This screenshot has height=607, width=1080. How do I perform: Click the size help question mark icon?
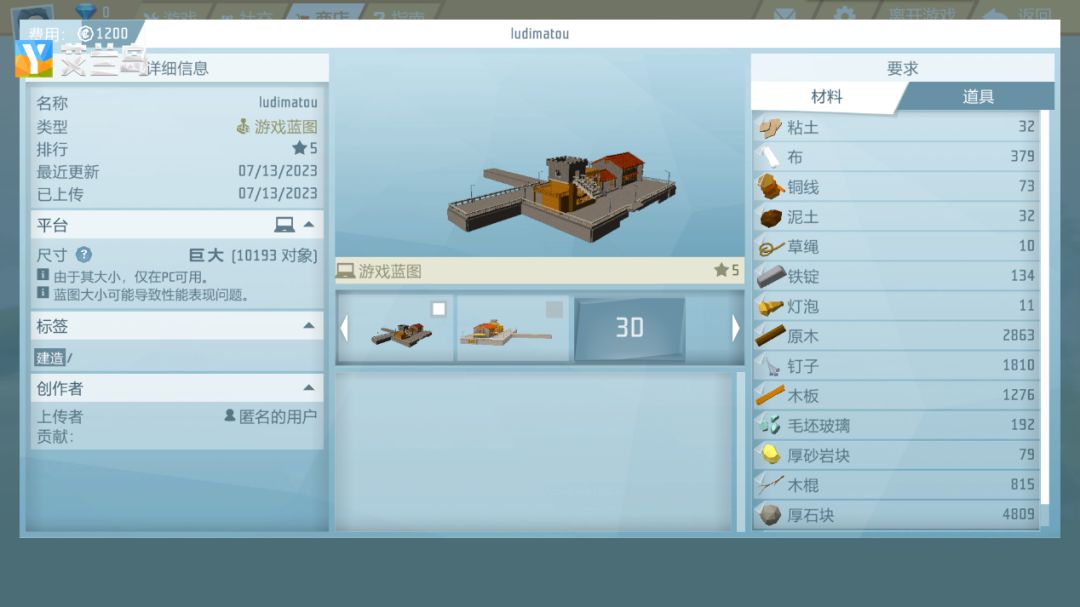[x=83, y=255]
